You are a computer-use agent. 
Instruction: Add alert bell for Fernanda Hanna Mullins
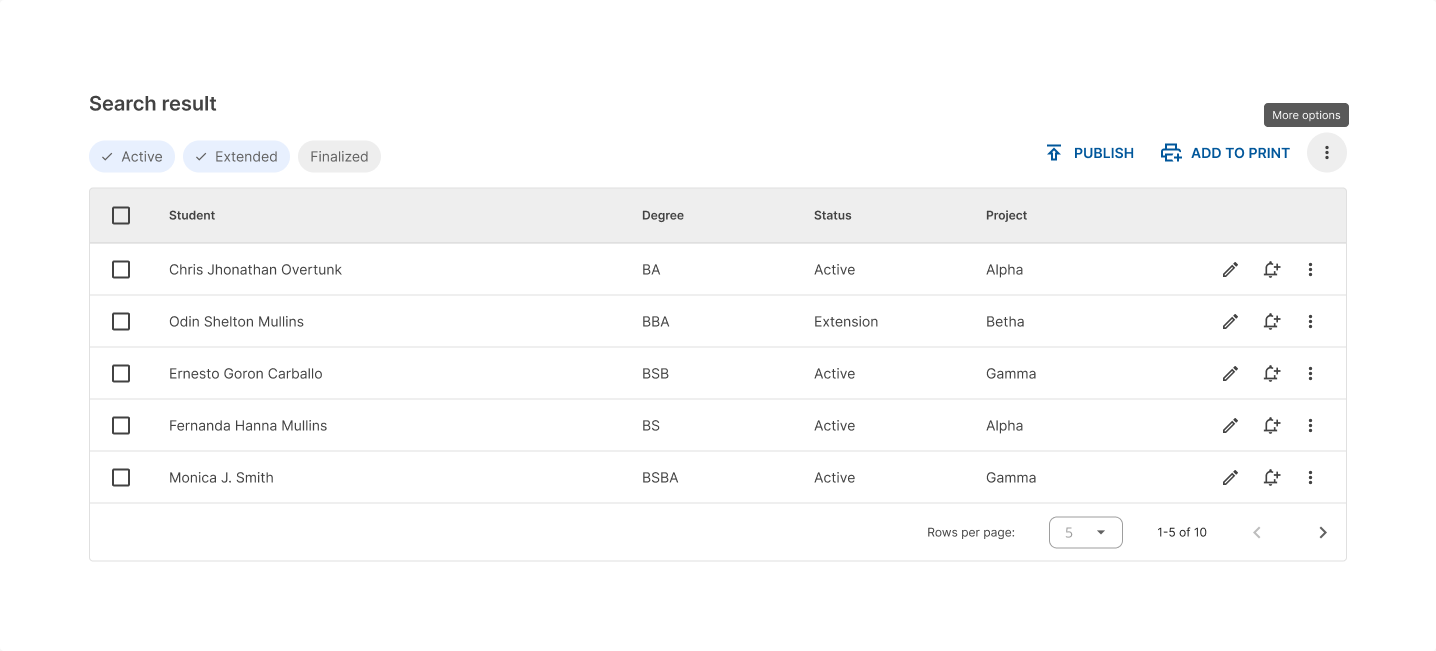pyautogui.click(x=1271, y=425)
